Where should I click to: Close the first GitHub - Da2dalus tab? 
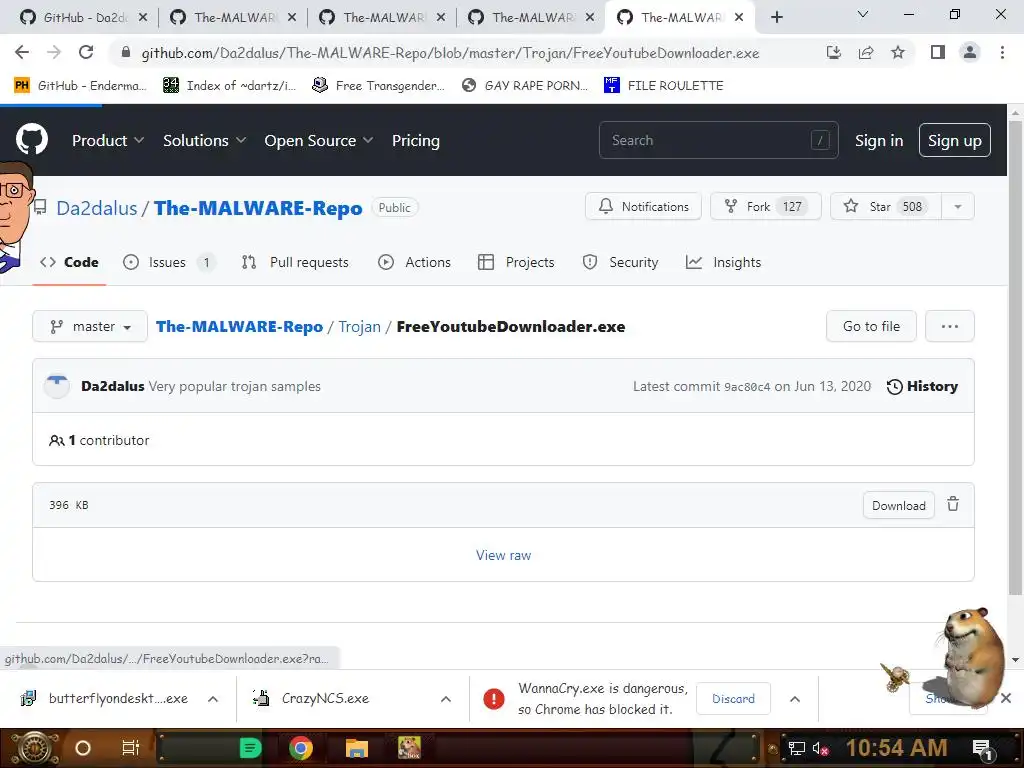[x=143, y=17]
